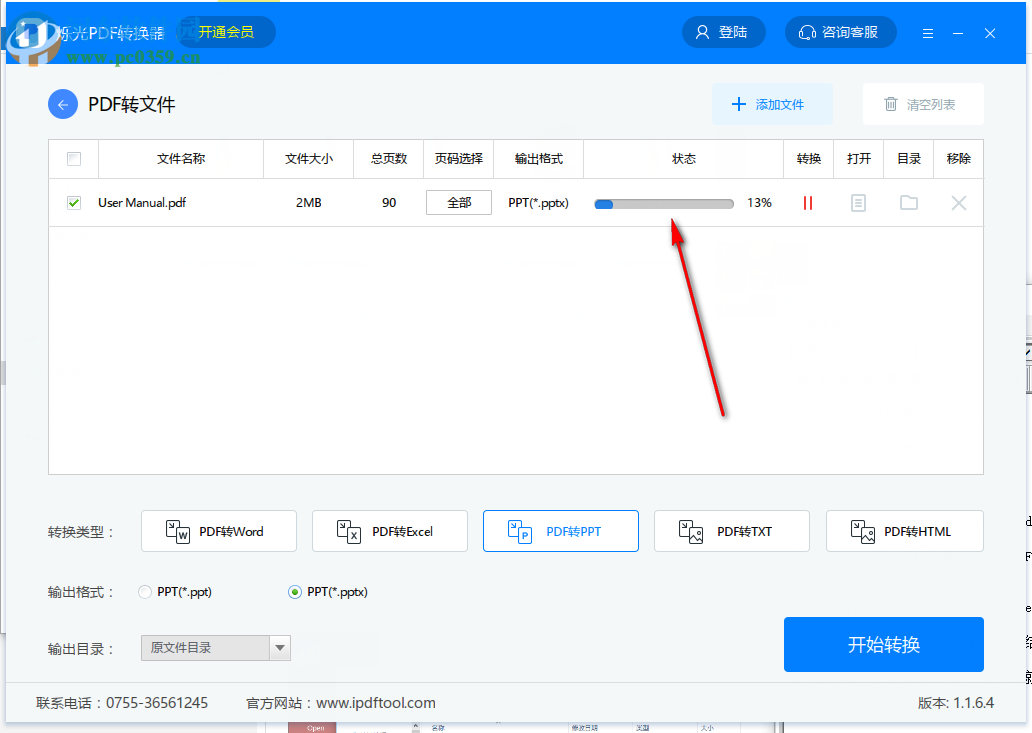Open the 输出目录 directory dropdown
1032x733 pixels.
click(x=278, y=648)
